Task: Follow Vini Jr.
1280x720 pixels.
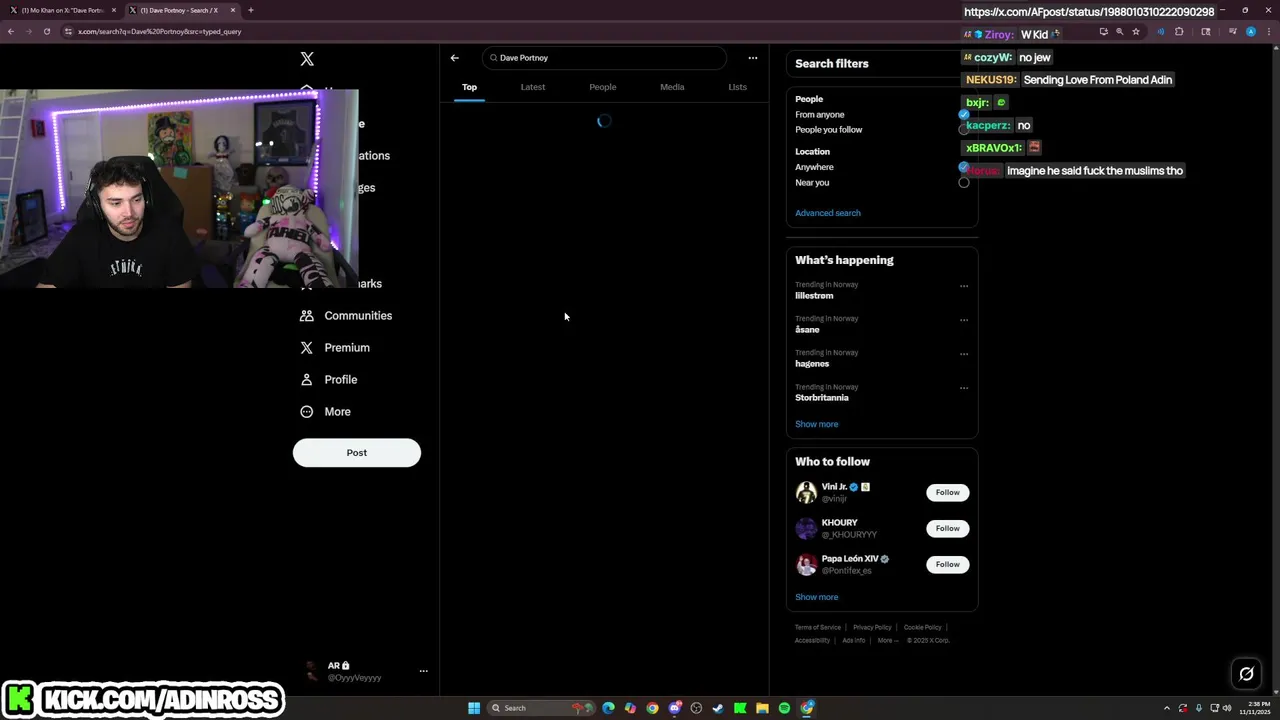Action: 948,492
